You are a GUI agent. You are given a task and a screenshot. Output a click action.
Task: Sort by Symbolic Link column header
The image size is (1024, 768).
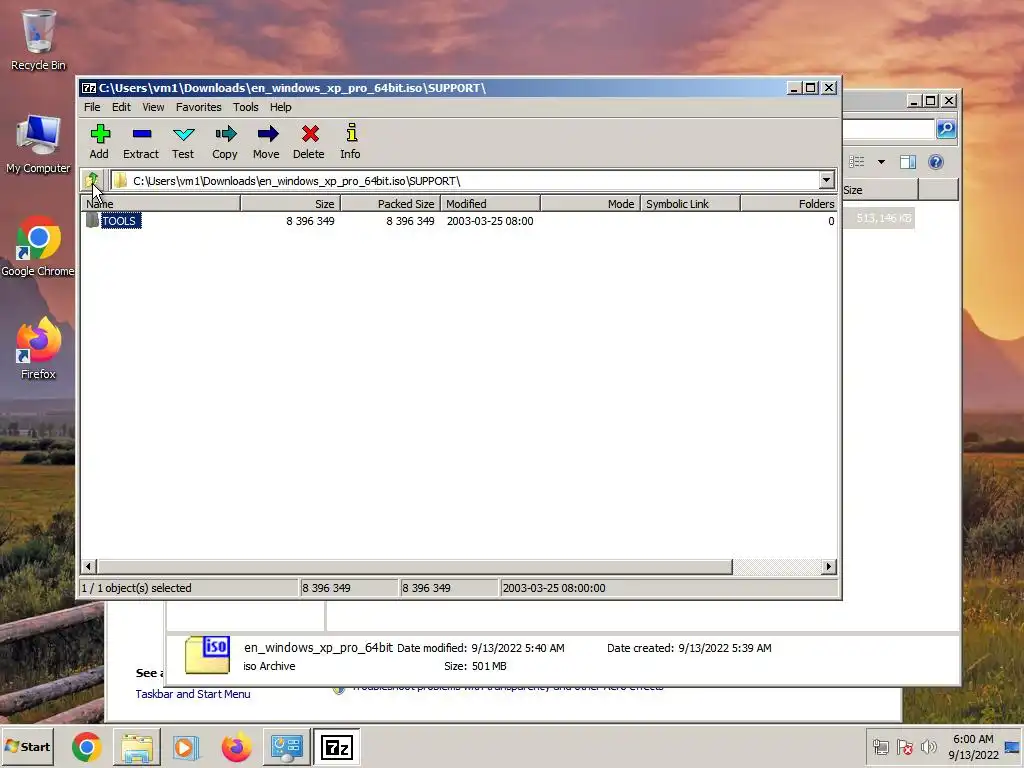[x=690, y=204]
